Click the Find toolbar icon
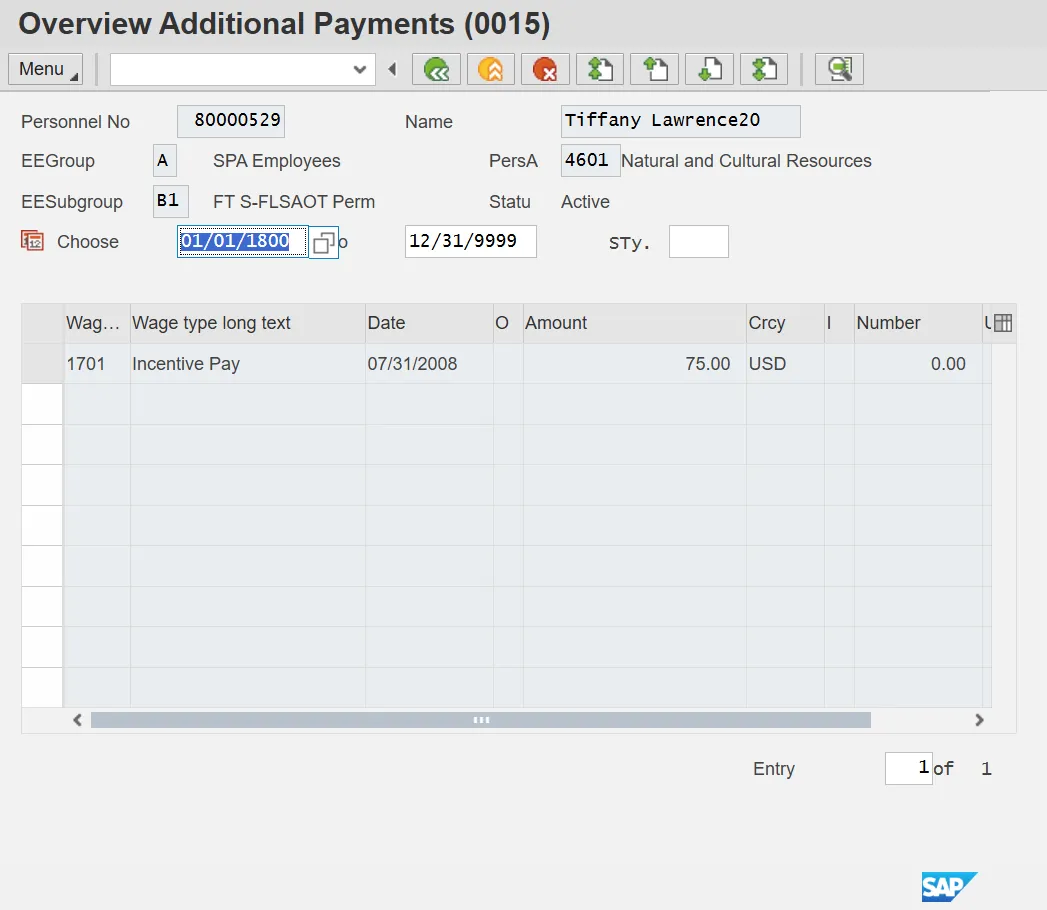Image resolution: width=1047 pixels, height=910 pixels. tap(839, 69)
